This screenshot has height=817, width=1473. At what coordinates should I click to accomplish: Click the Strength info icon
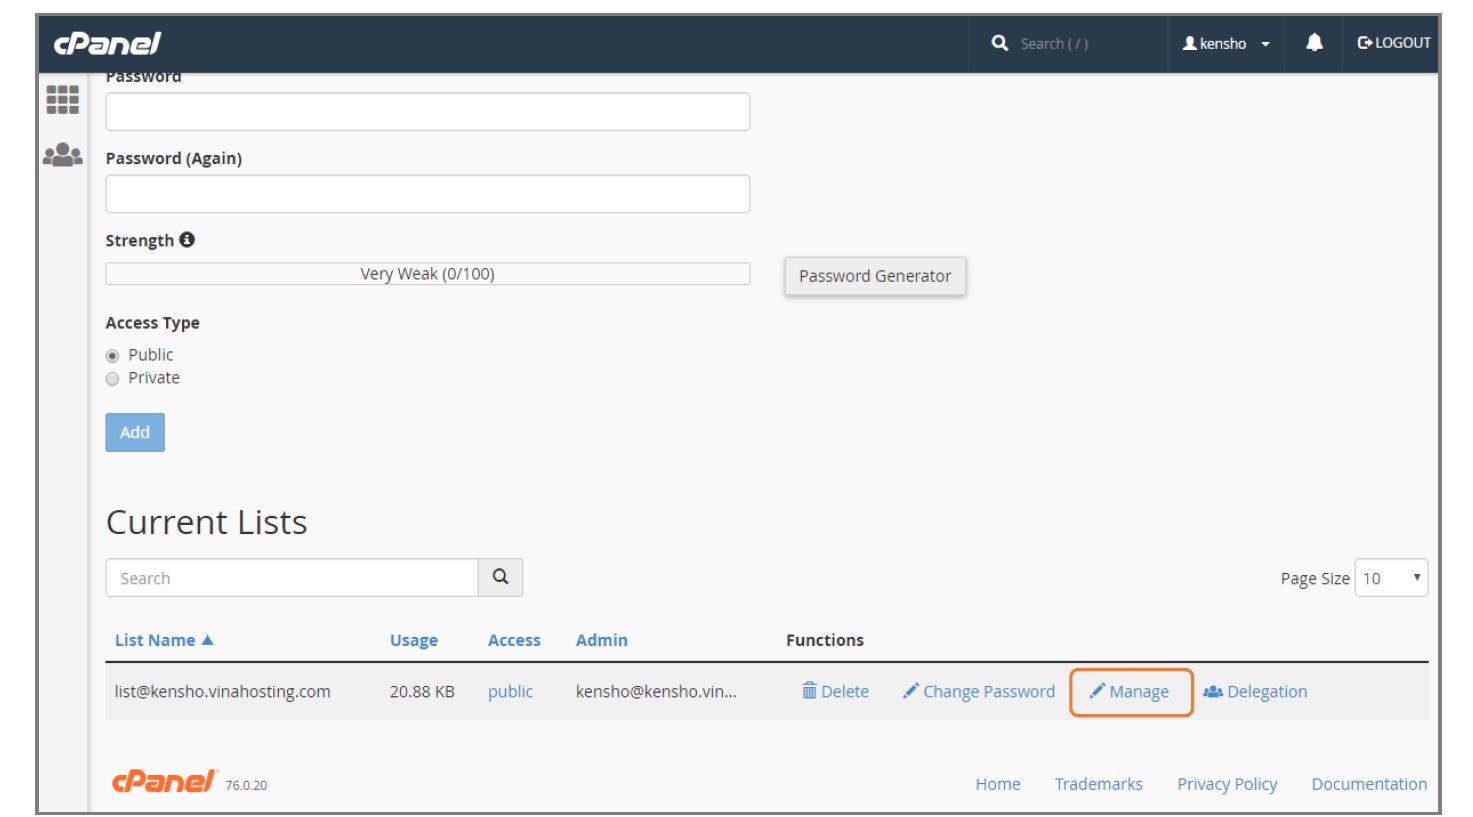(187, 240)
